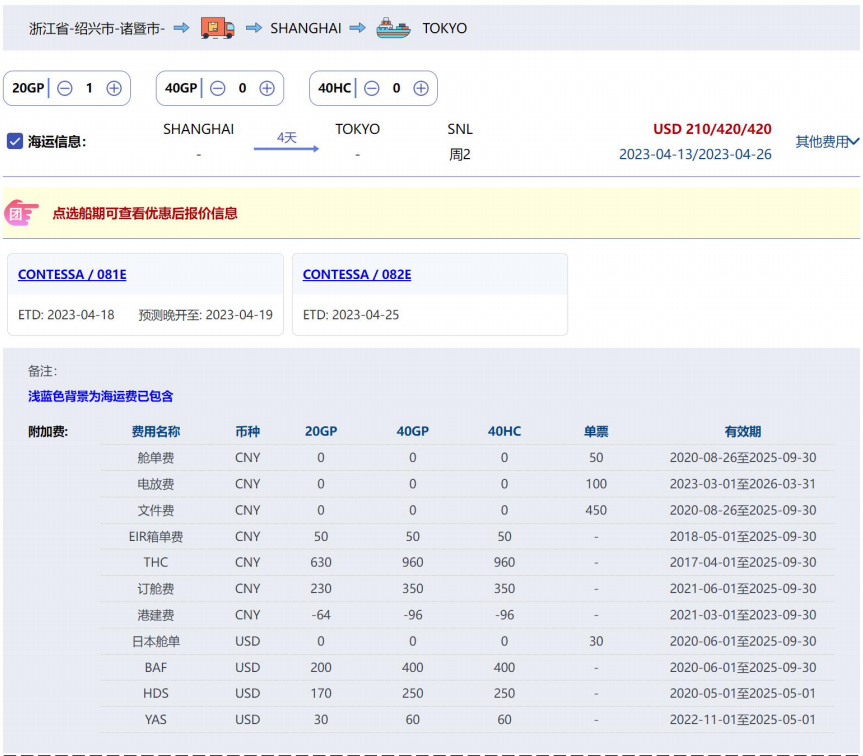Click the USD 210/420/420 price
Viewport: 863px width, 756px height.
pyautogui.click(x=712, y=129)
